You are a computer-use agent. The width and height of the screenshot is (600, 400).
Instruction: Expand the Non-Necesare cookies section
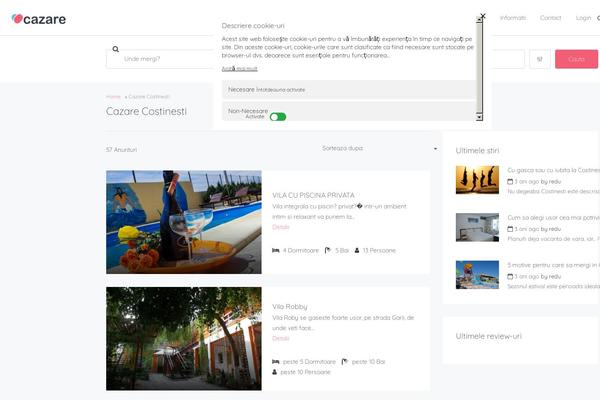[x=349, y=112]
